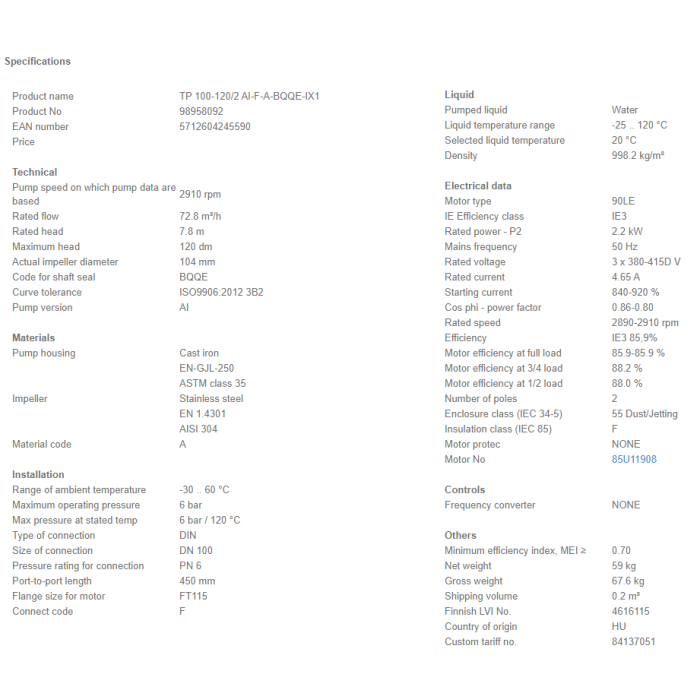Click the Electrical data heading
Image resolution: width=700 pixels, height=700 pixels.
(478, 186)
